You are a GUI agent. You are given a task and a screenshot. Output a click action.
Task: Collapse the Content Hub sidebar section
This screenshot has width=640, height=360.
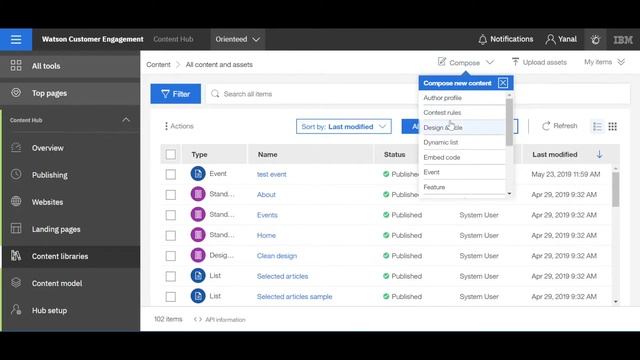point(126,120)
